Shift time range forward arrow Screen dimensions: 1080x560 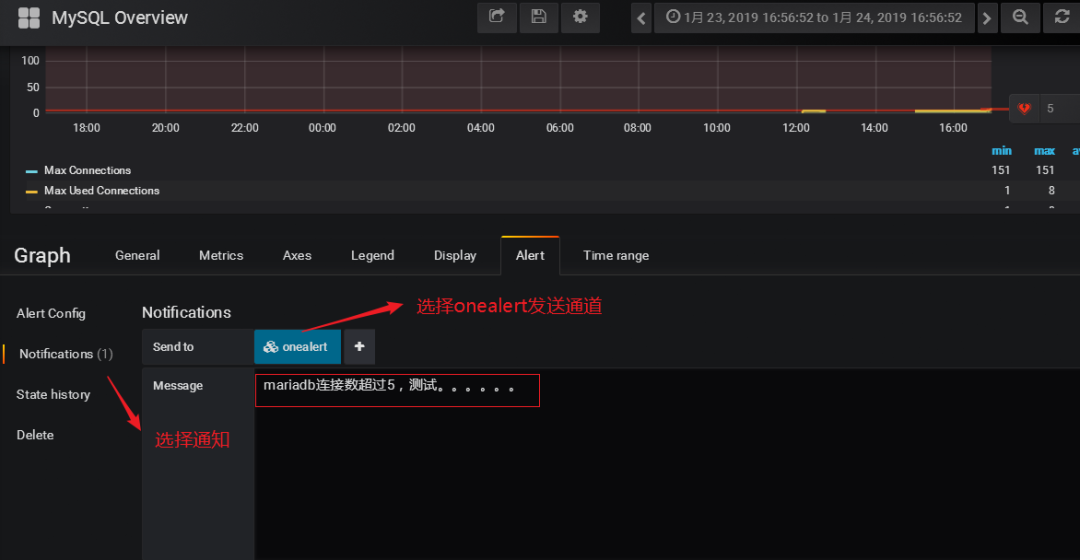[986, 18]
